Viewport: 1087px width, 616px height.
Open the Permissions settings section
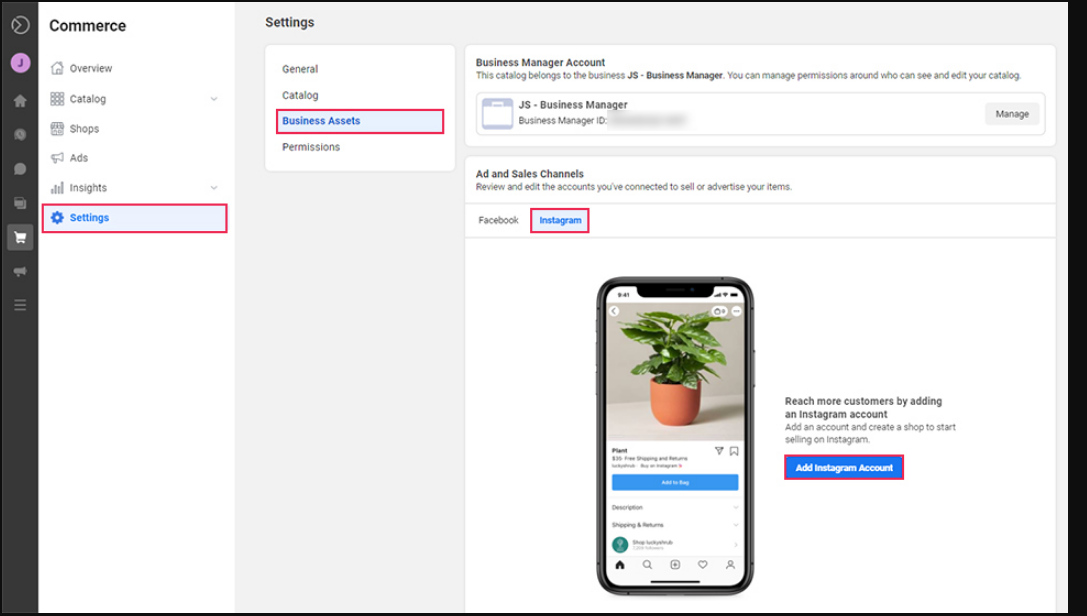(311, 147)
